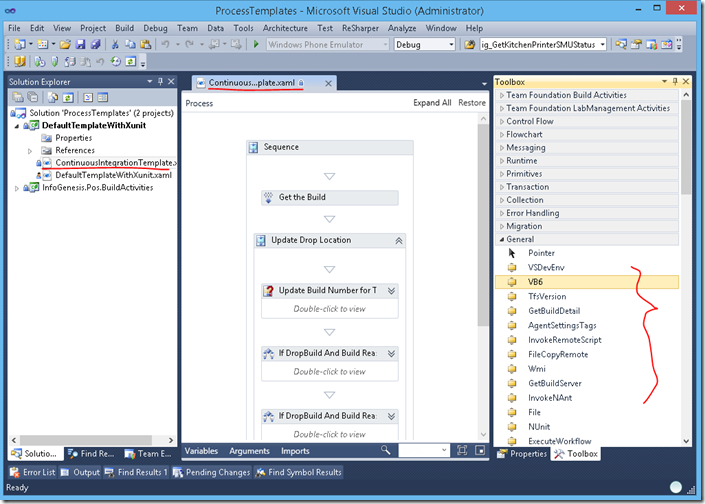Image resolution: width=705 pixels, height=504 pixels.
Task: Click the Get Latest Version source control icon
Action: (40, 61)
